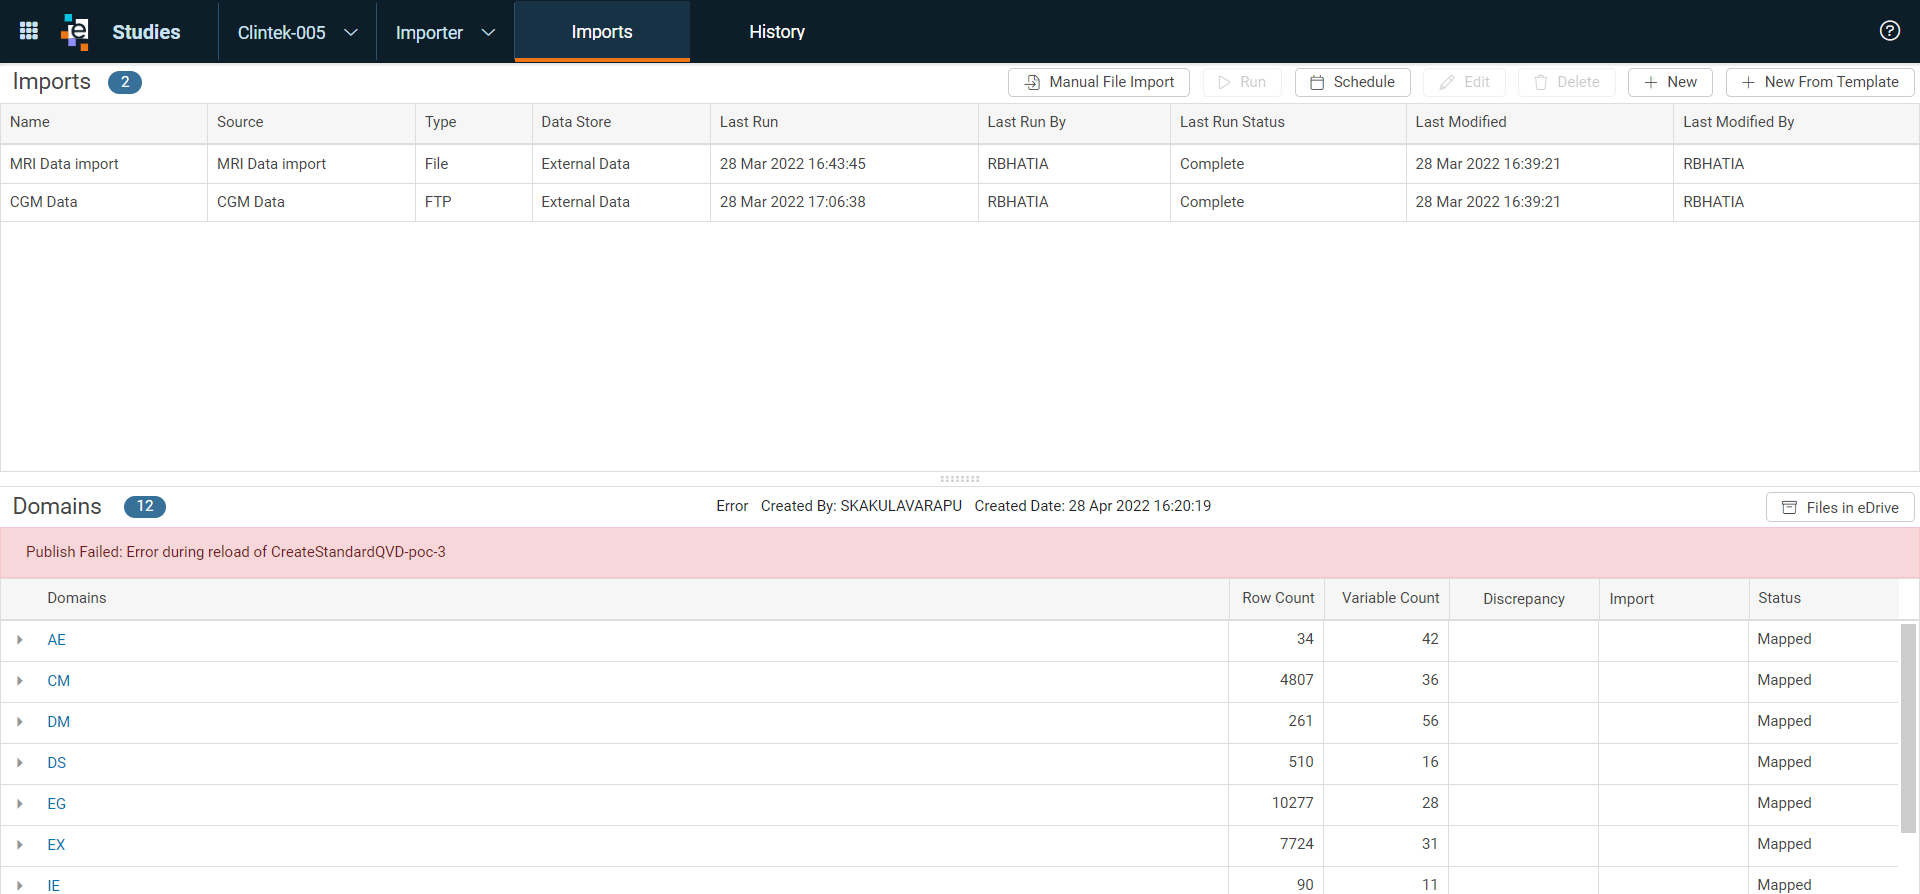Open the help question mark icon
The width and height of the screenshot is (1920, 894).
1889,31
